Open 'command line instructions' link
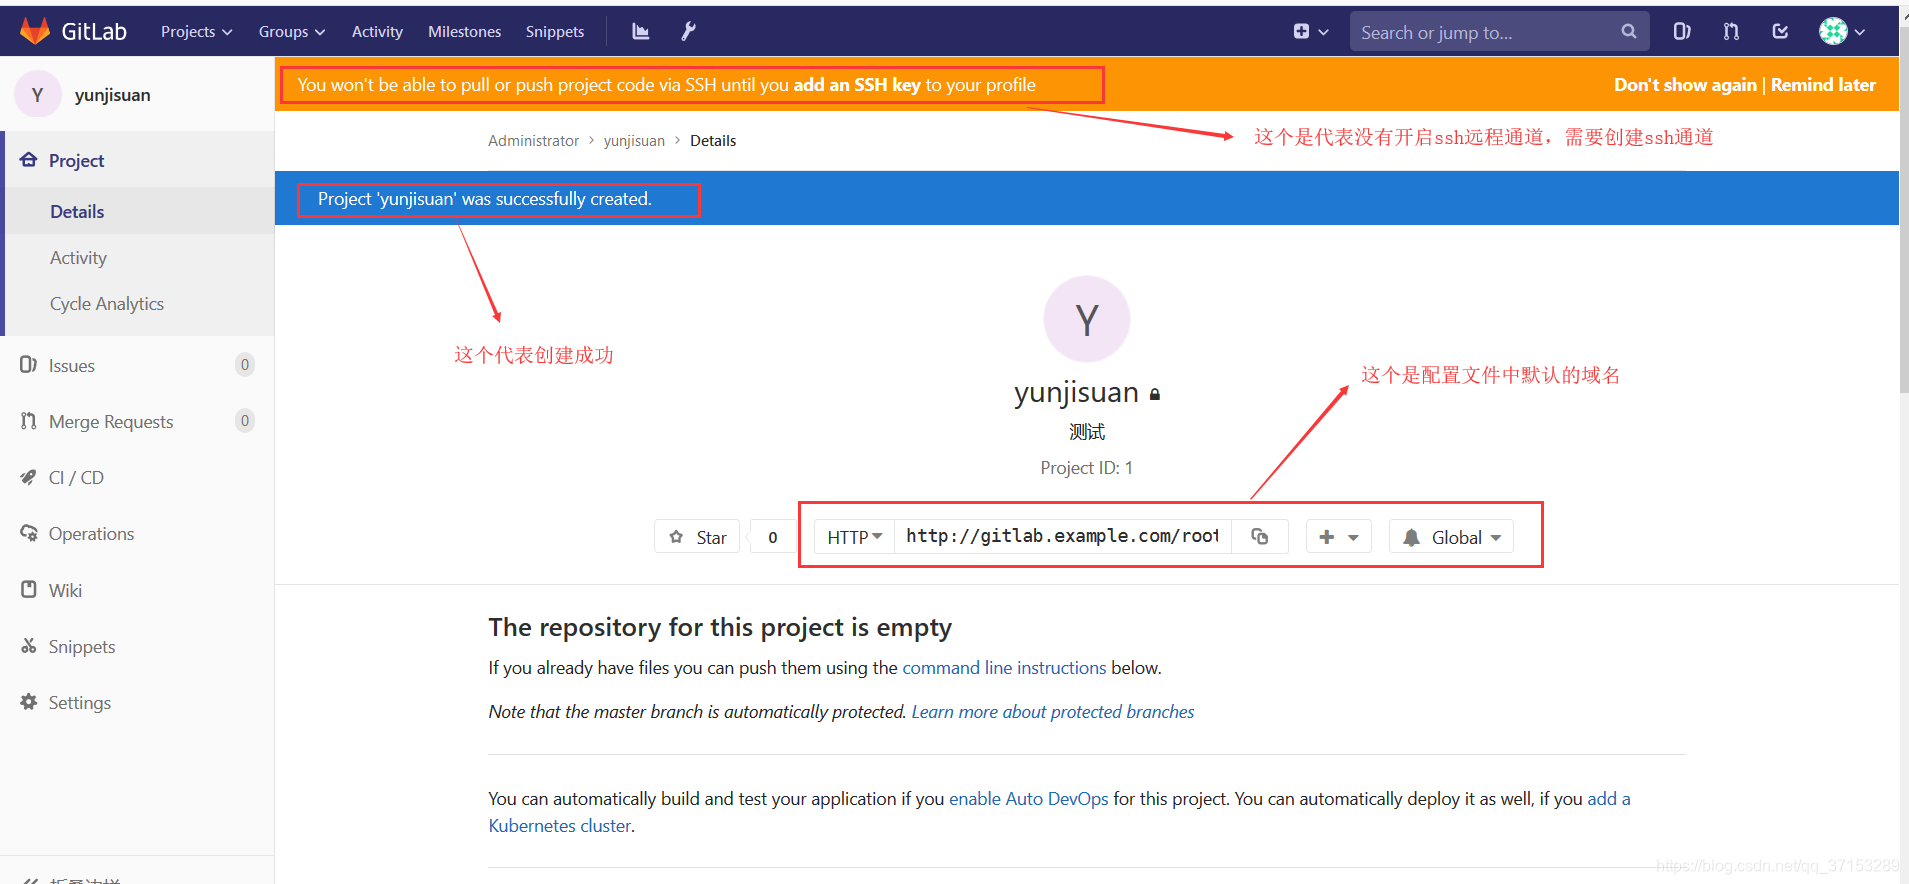 [x=1004, y=668]
